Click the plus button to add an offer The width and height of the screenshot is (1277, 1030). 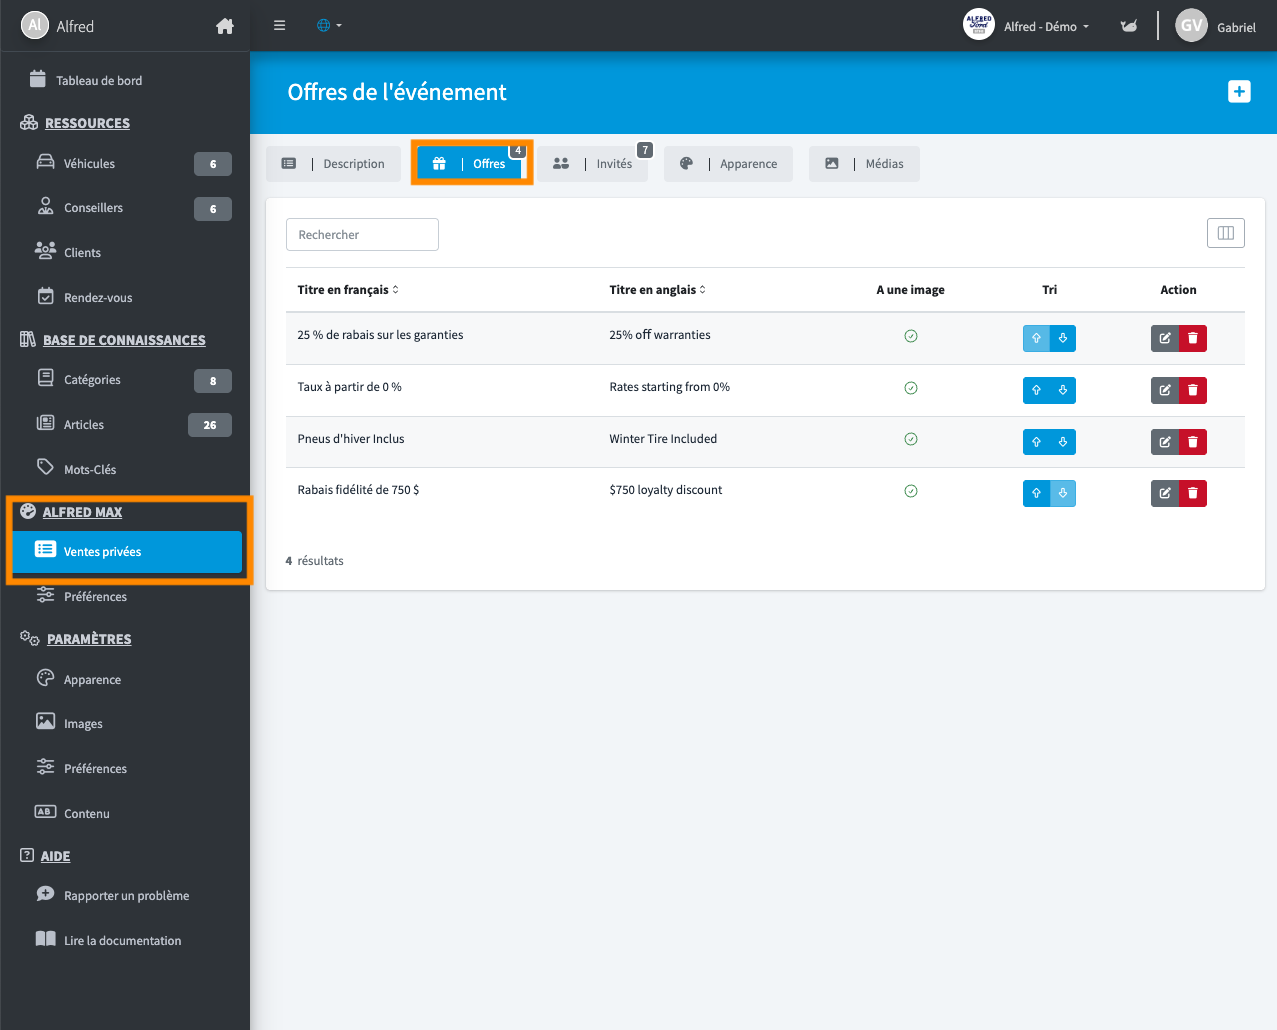point(1239,92)
